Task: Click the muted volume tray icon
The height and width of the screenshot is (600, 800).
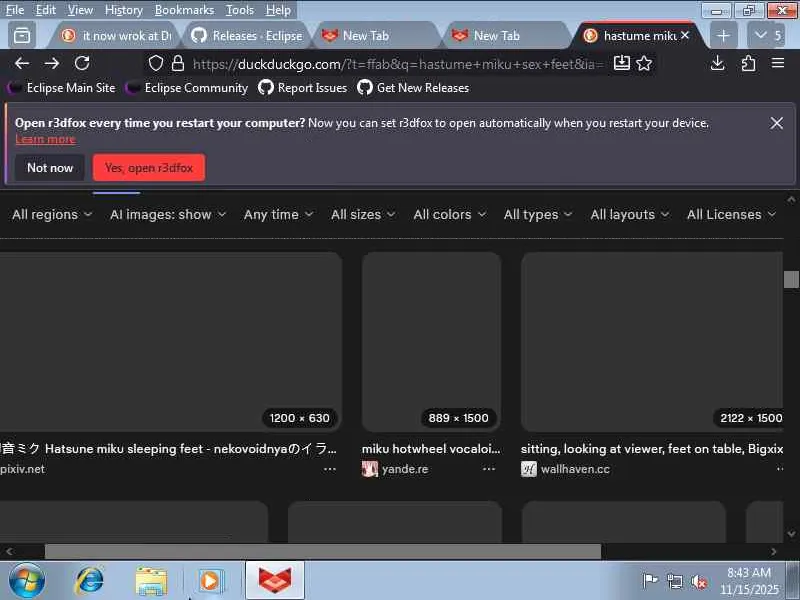Action: click(698, 581)
